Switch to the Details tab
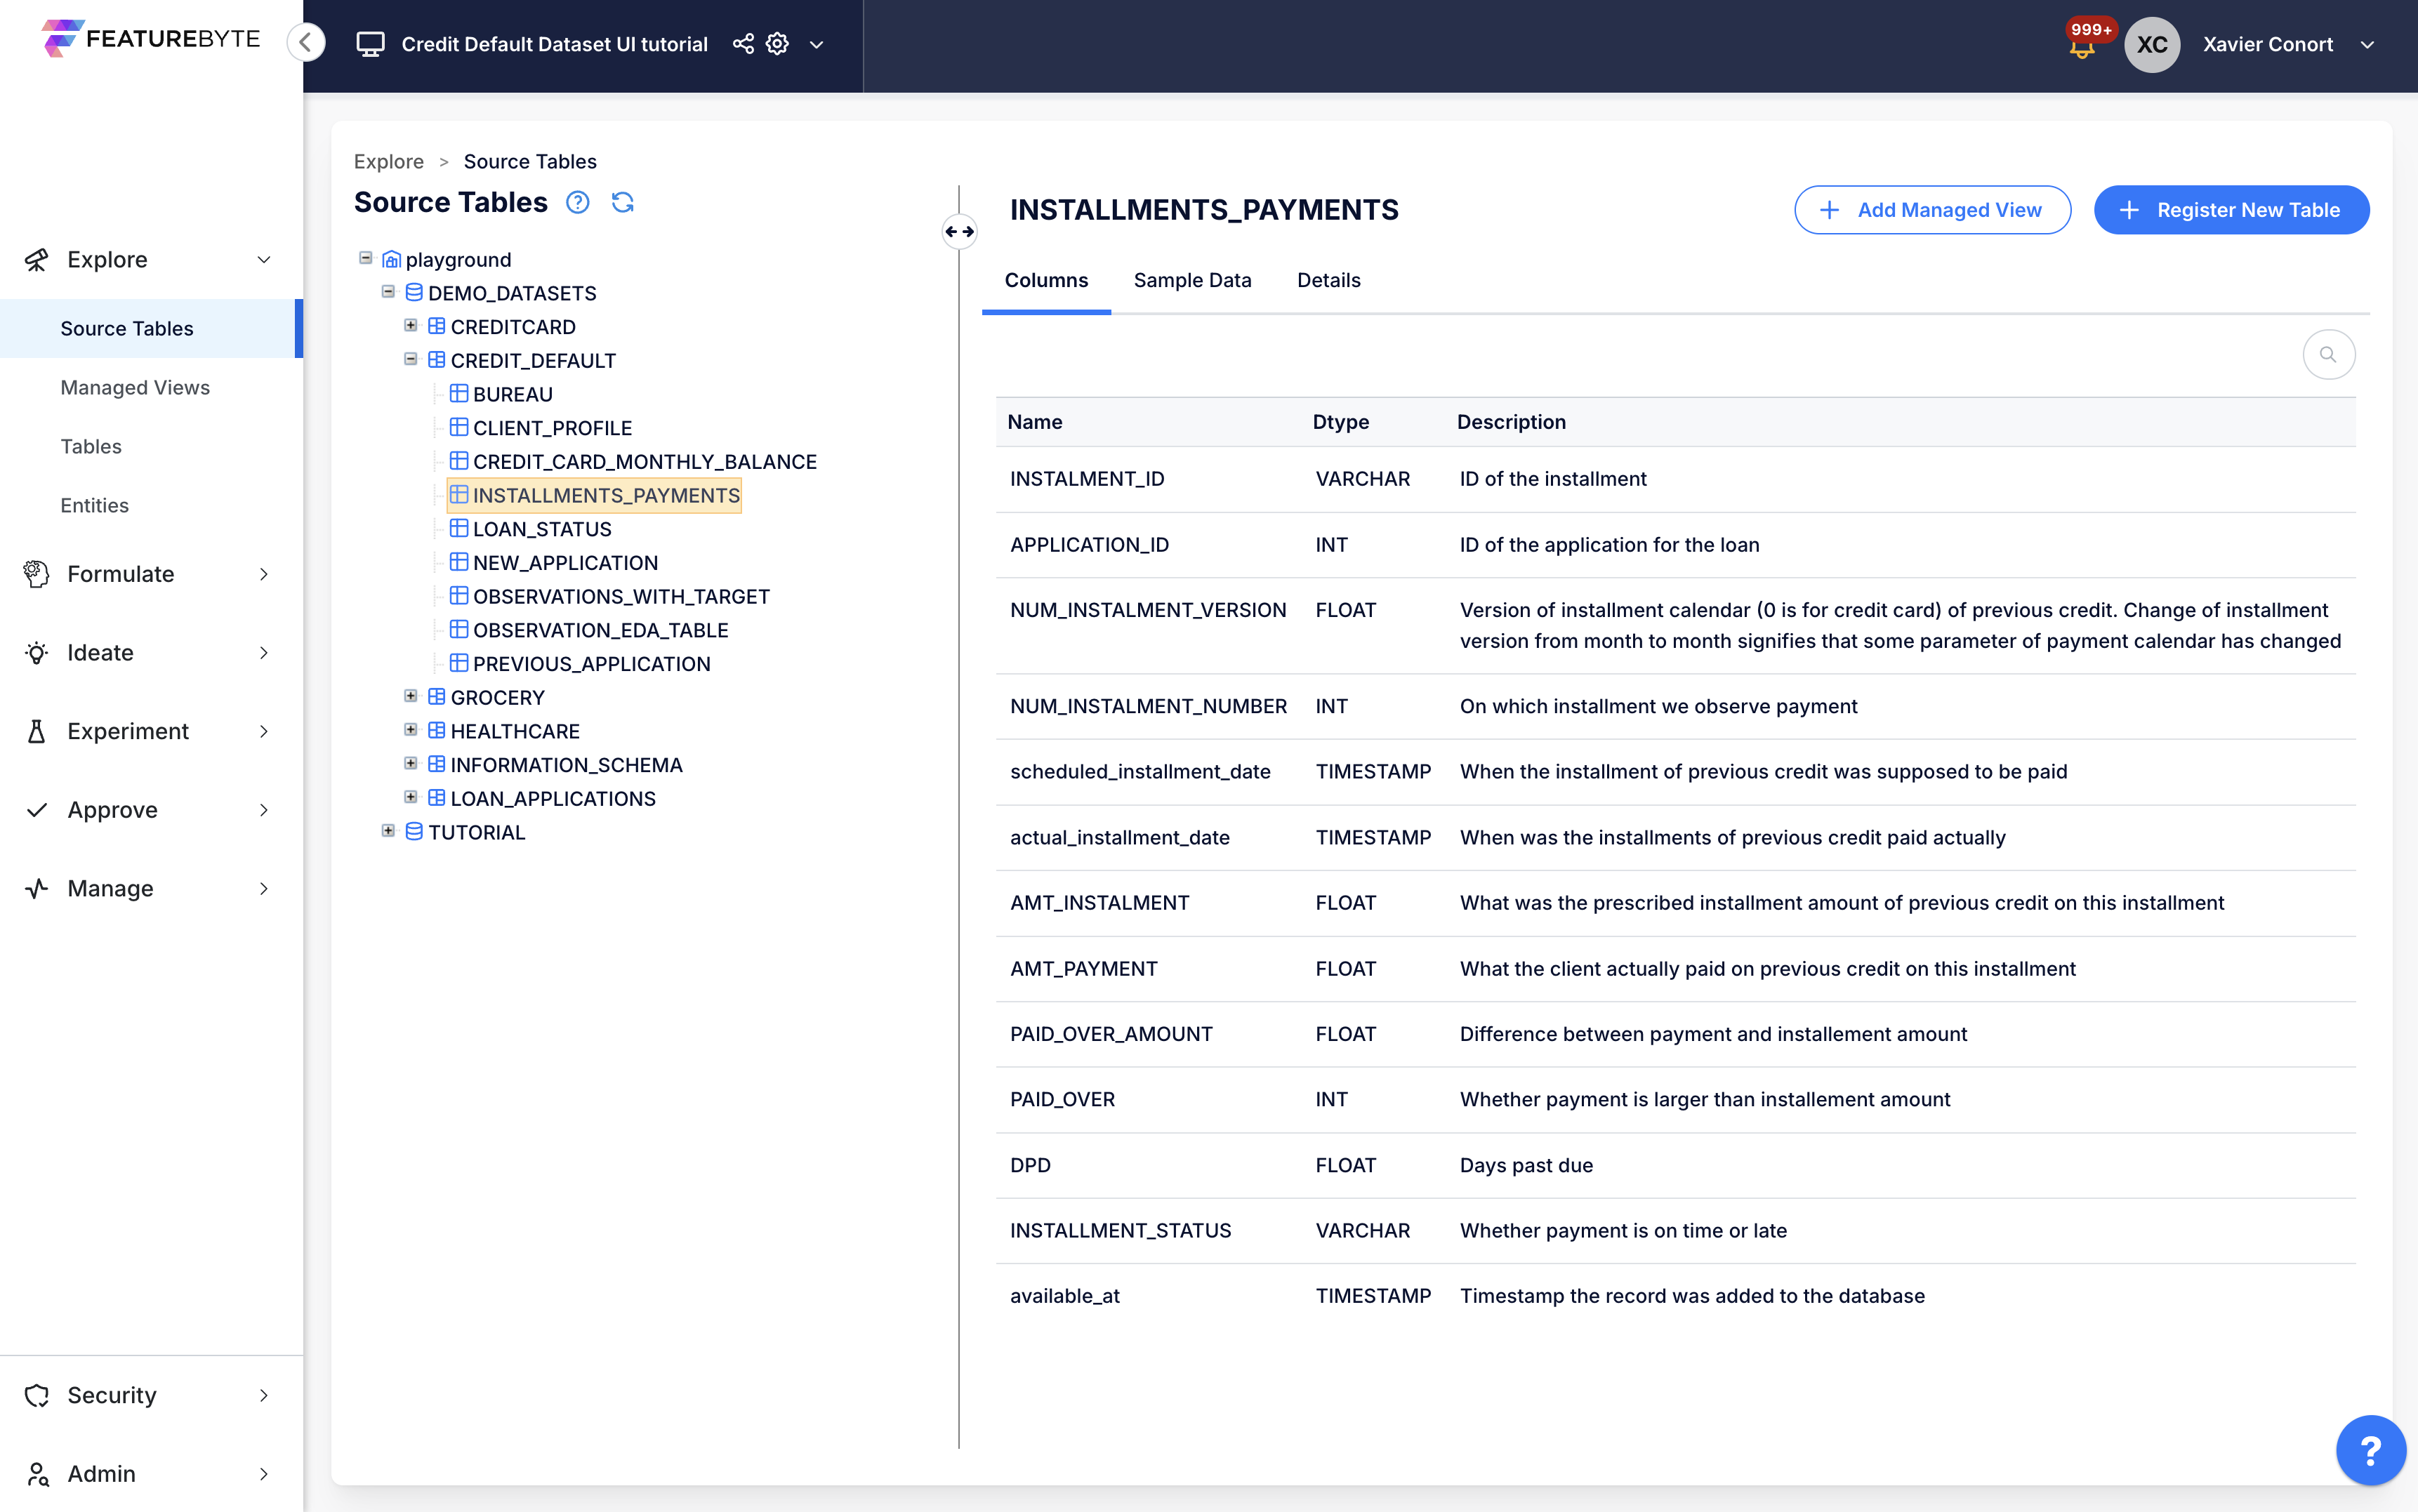This screenshot has width=2418, height=1512. [x=1328, y=280]
